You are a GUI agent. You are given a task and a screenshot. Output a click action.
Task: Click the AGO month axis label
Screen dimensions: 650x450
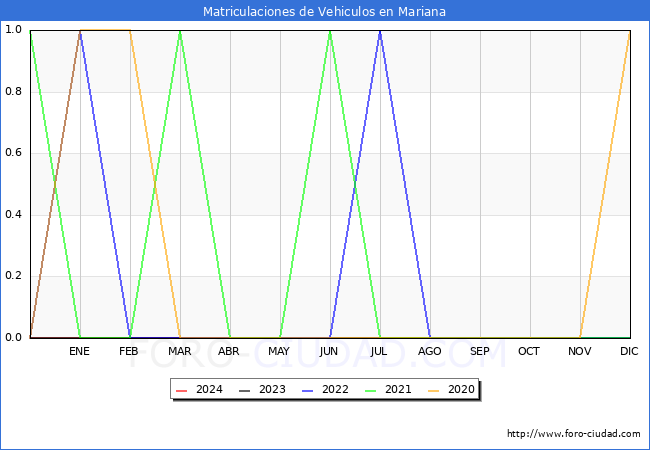pyautogui.click(x=429, y=351)
